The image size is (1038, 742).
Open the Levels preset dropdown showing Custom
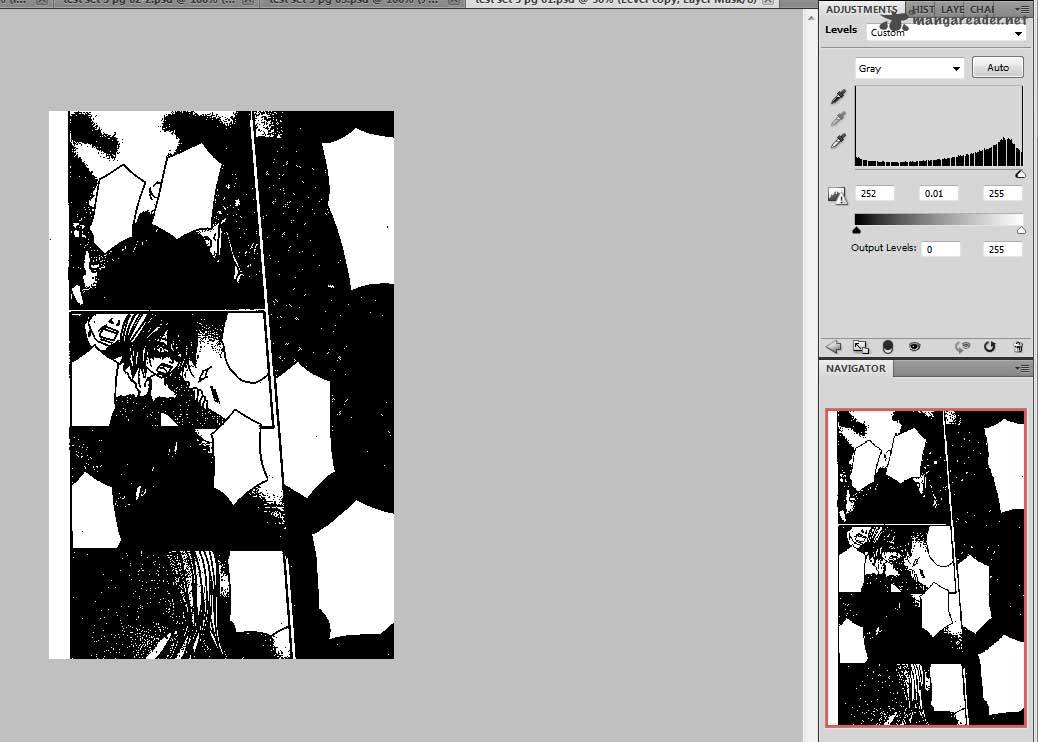(x=947, y=32)
